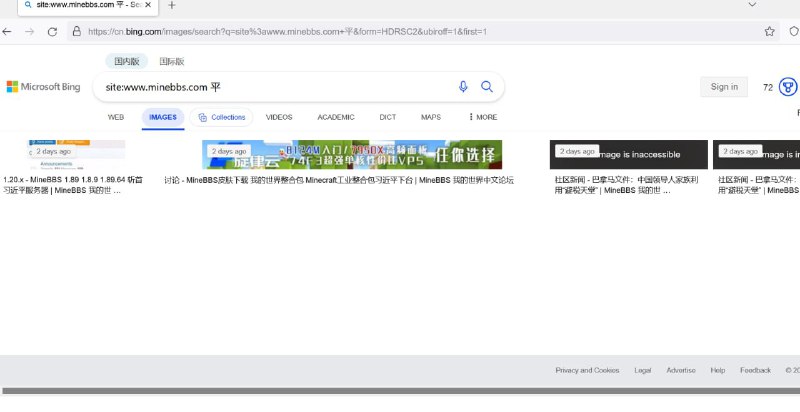Click the browser back arrow
The image size is (800, 412).
(x=7, y=32)
